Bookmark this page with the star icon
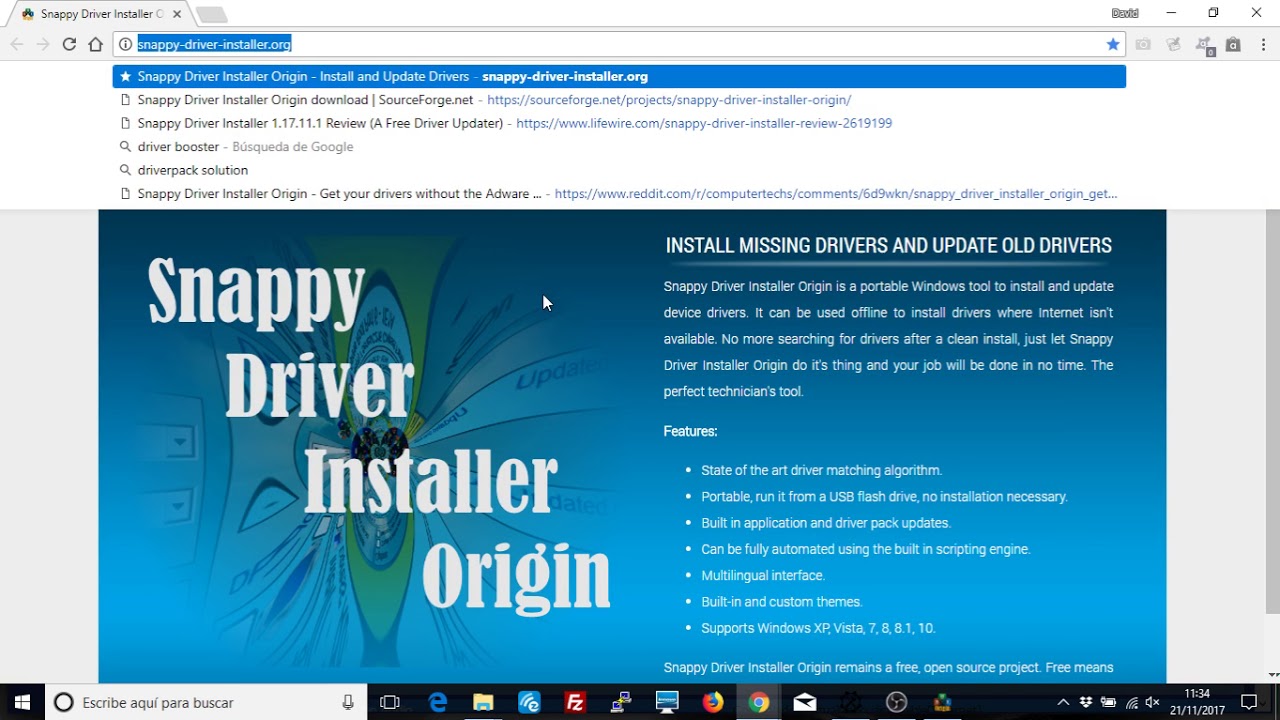Viewport: 1280px width, 720px height. [1113, 44]
